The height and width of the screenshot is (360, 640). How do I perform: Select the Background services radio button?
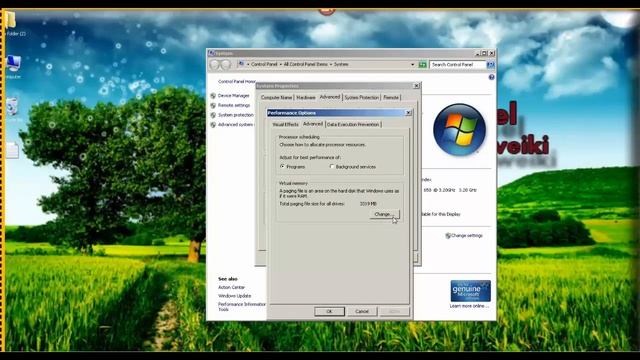click(332, 167)
